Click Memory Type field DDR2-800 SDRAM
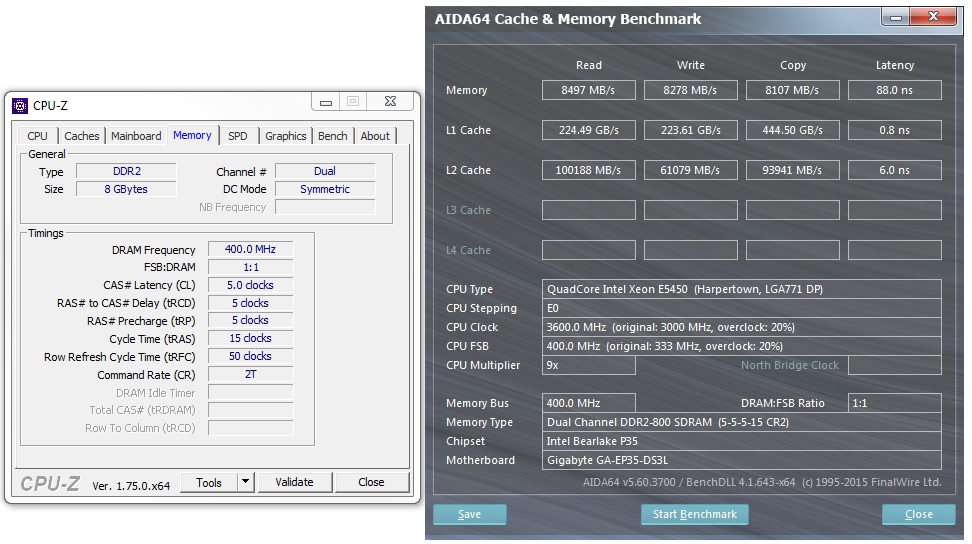972x544 pixels. tap(741, 423)
